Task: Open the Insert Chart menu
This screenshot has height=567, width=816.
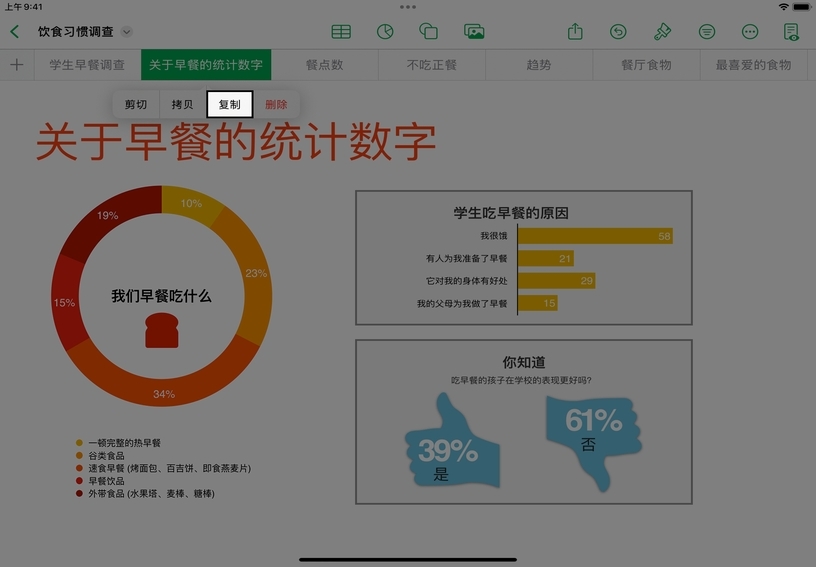Action: [x=385, y=32]
